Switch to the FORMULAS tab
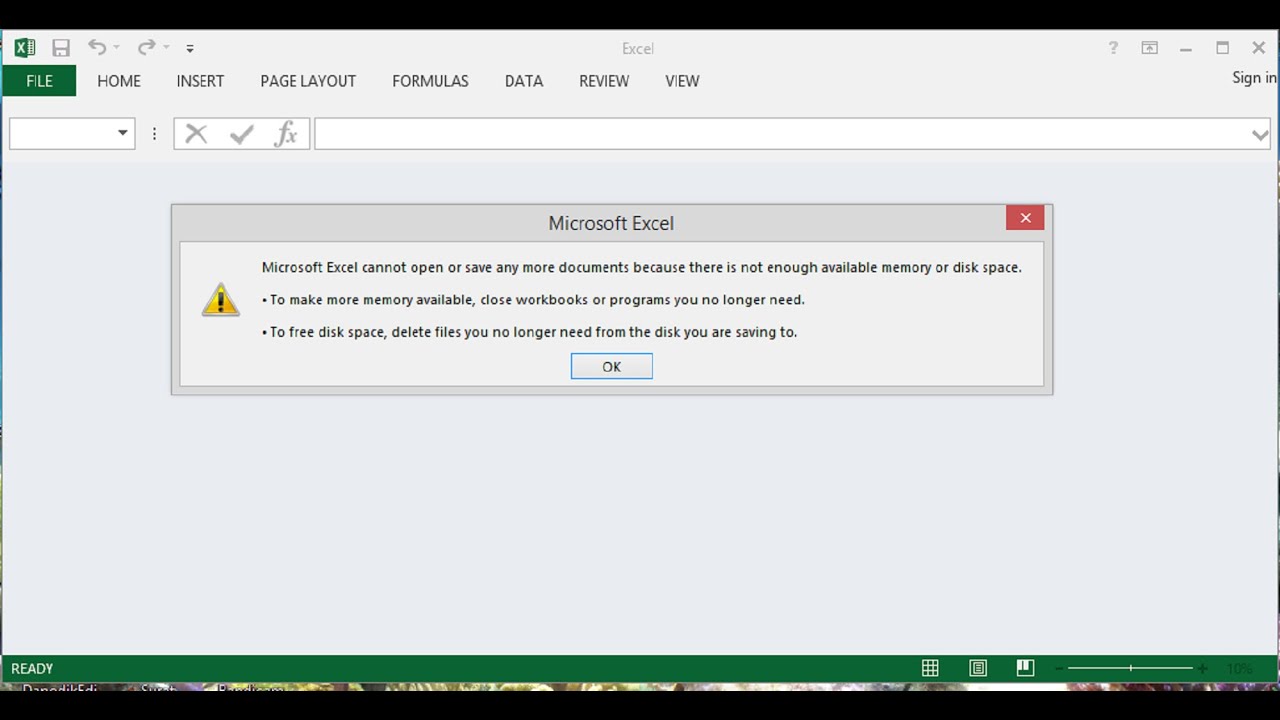 tap(430, 81)
